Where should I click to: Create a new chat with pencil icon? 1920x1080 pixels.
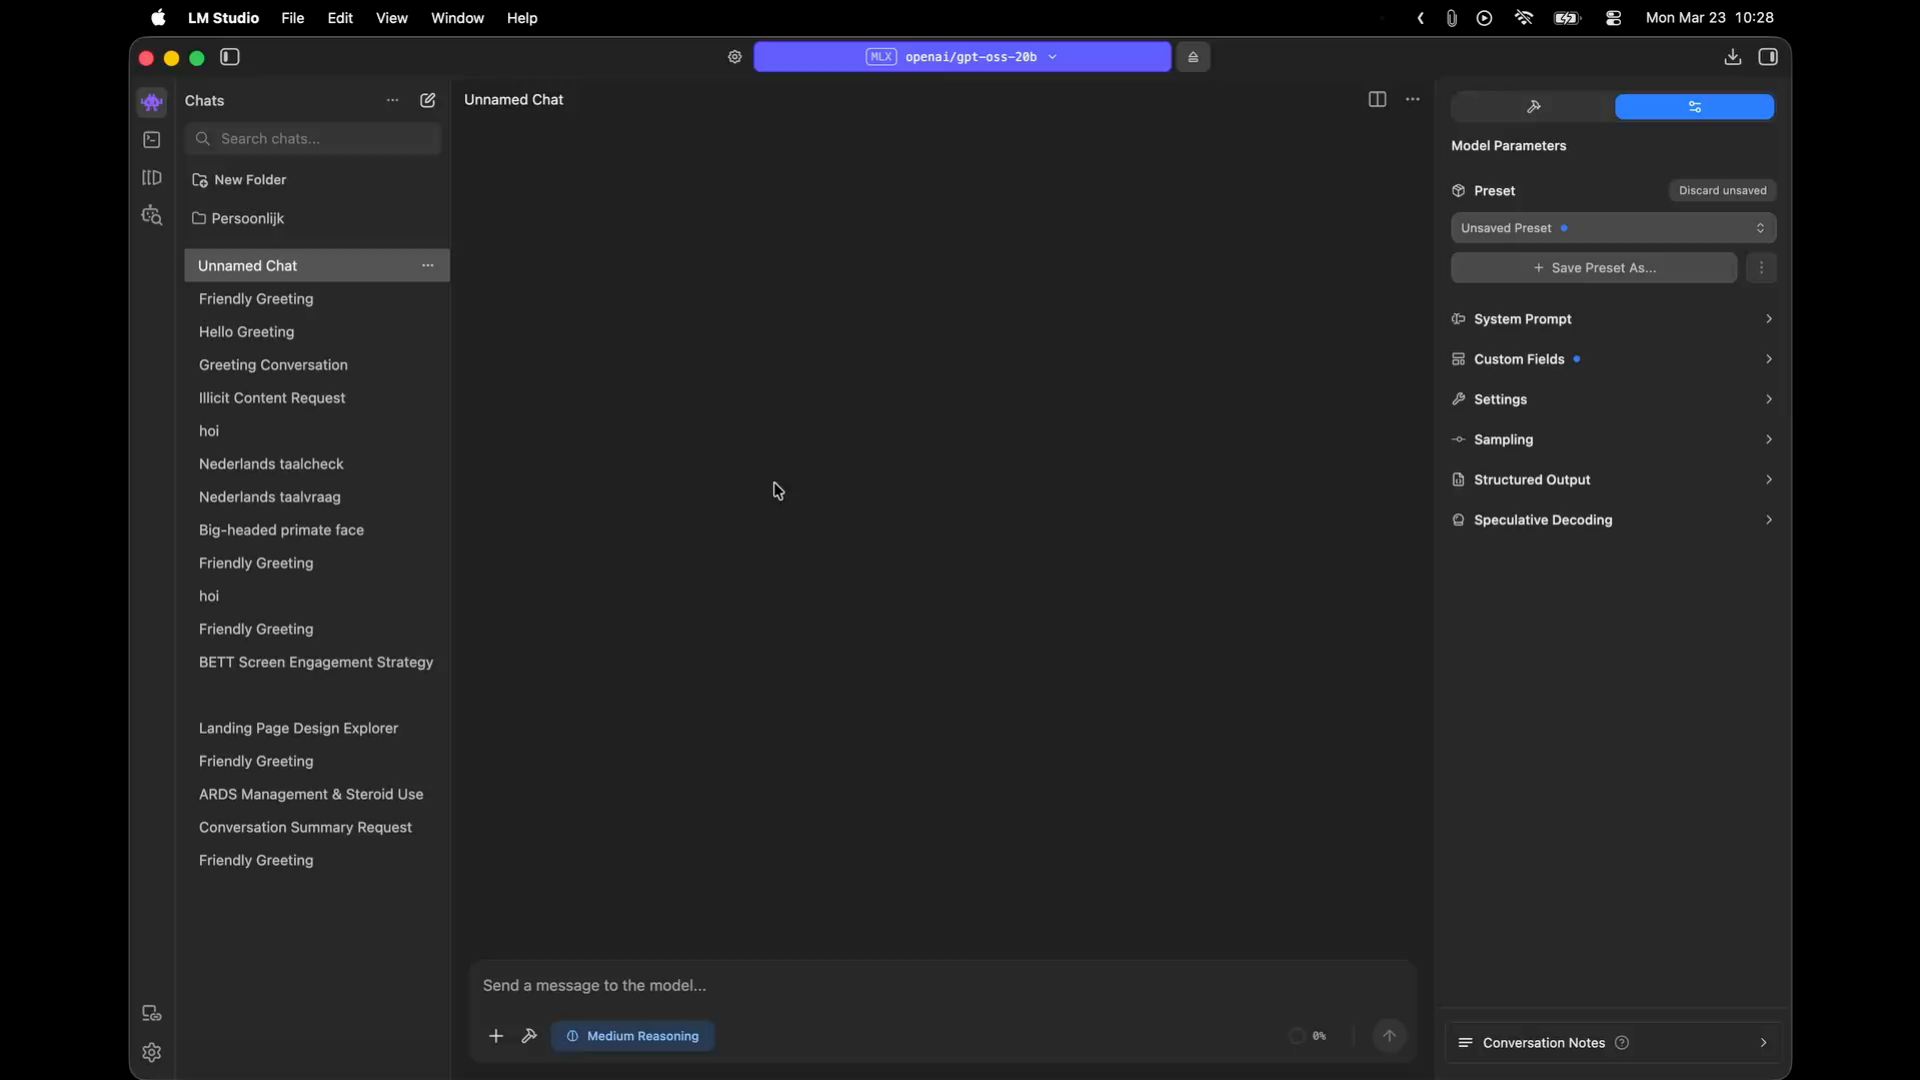point(428,100)
